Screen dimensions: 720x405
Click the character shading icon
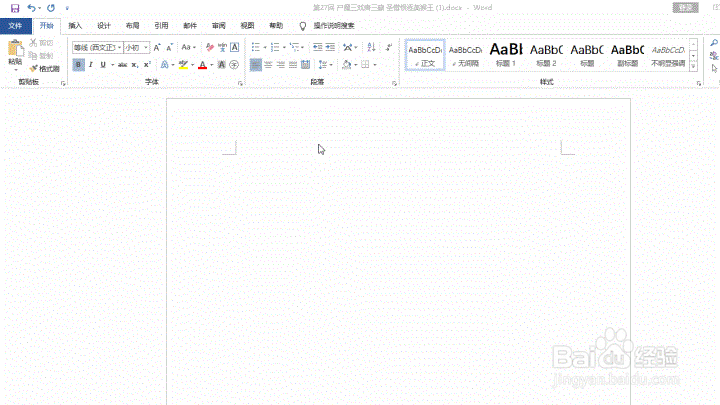[222, 65]
